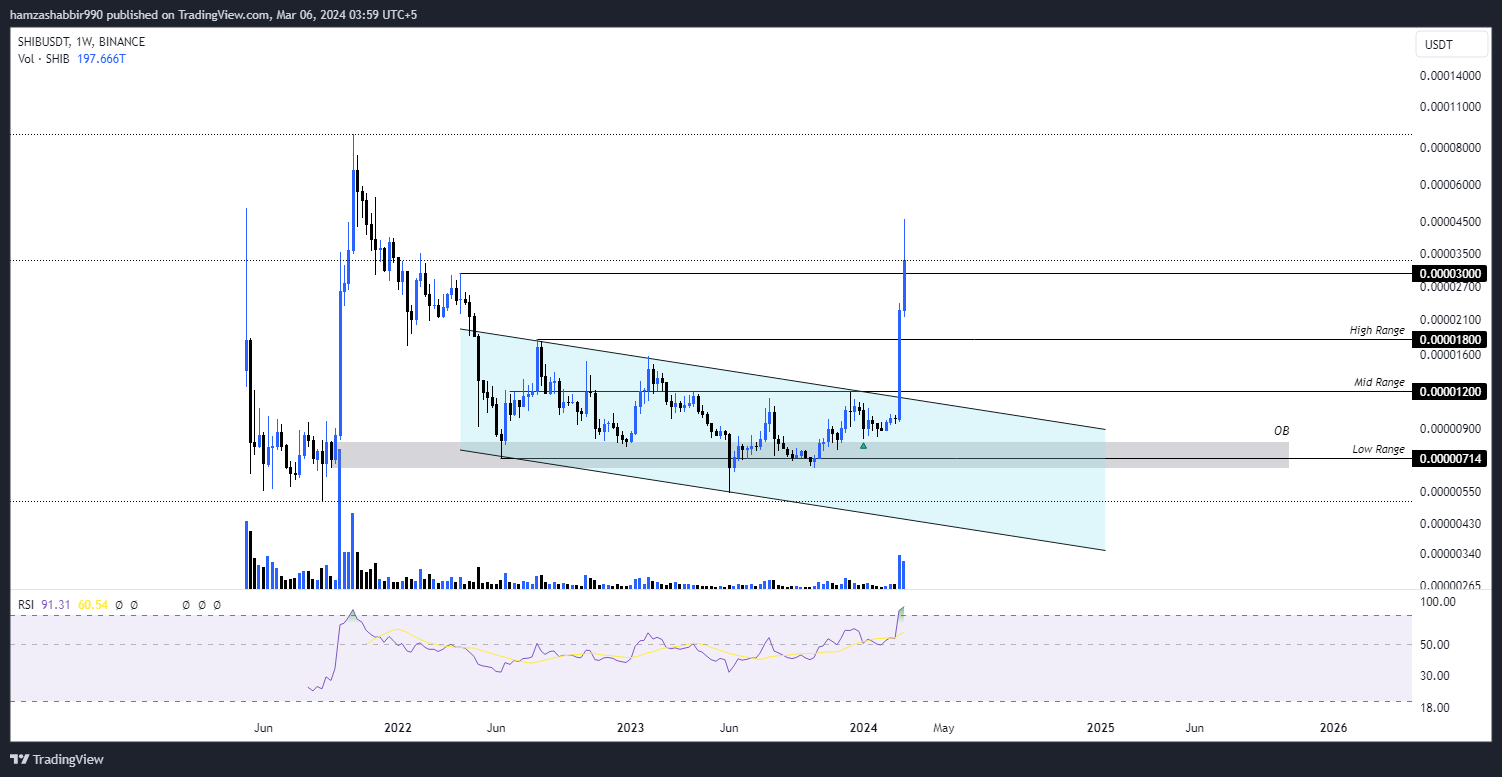Click the Vol · SHIB volume indicator label

click(x=44, y=59)
